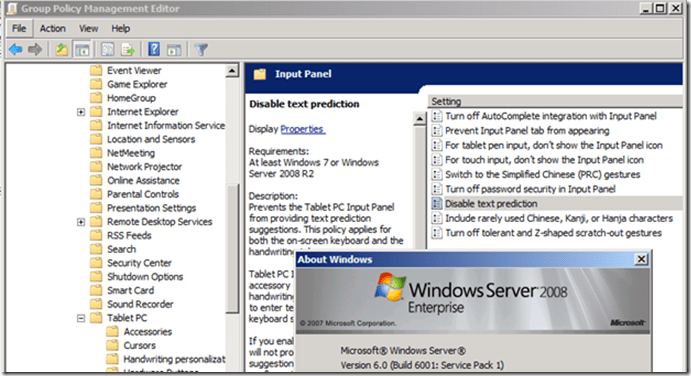Select Smart Card tree item
Screen dimensions: 691x376
pyautogui.click(x=130, y=290)
